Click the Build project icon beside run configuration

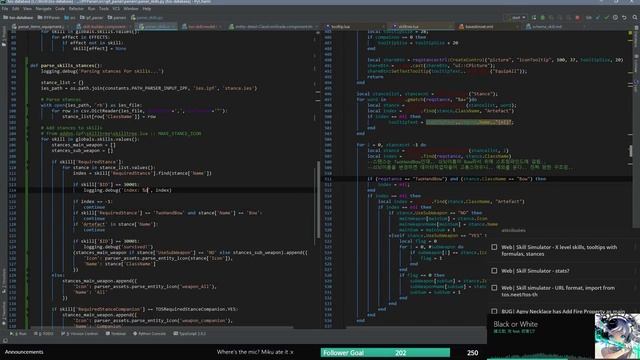(534, 18)
